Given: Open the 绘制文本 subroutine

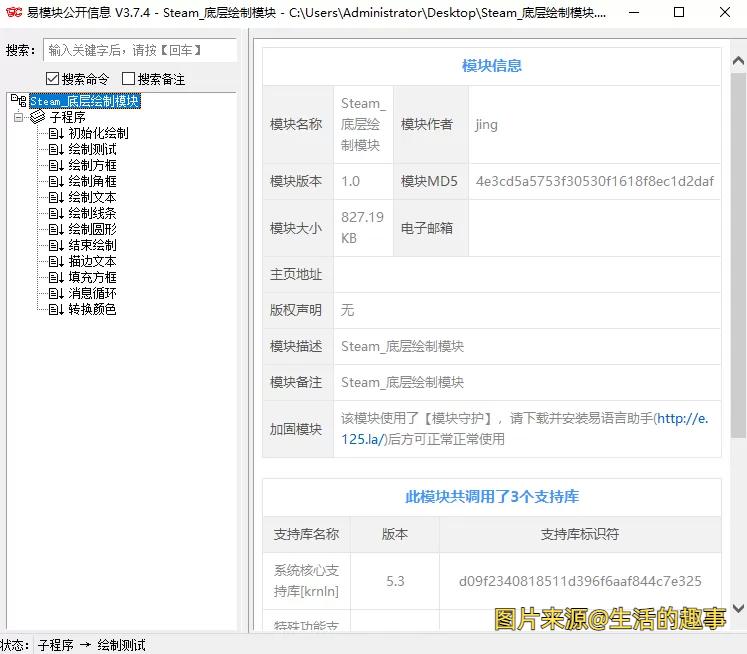Looking at the screenshot, I should tap(92, 197).
